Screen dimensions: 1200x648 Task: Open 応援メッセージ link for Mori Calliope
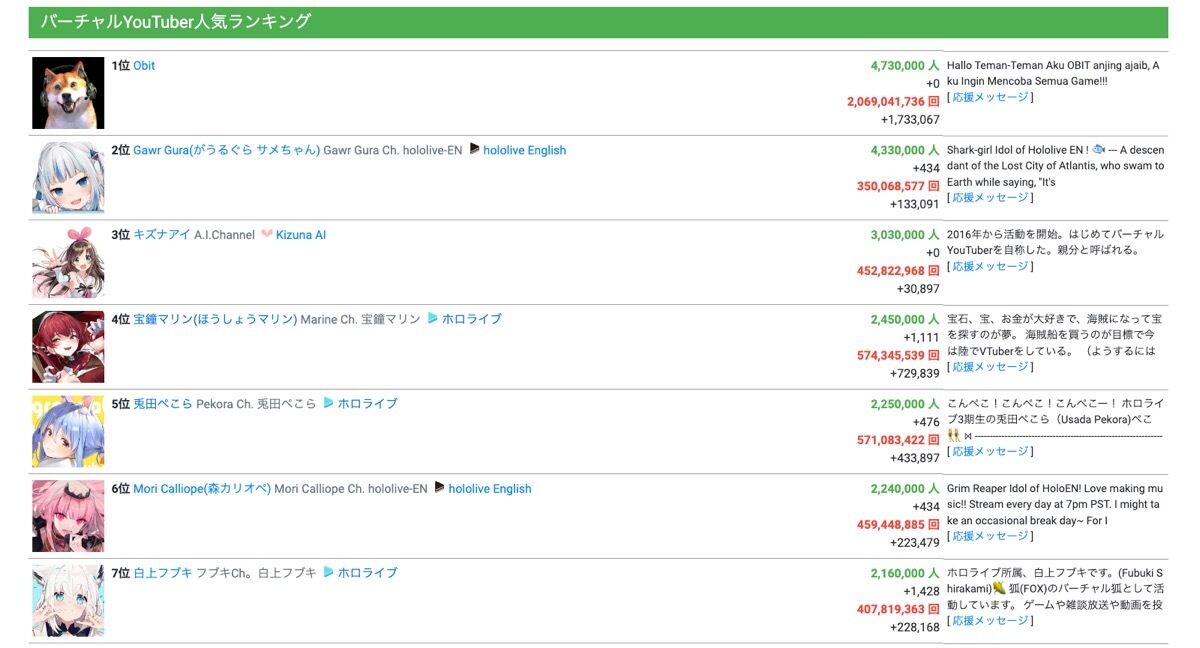tap(990, 536)
